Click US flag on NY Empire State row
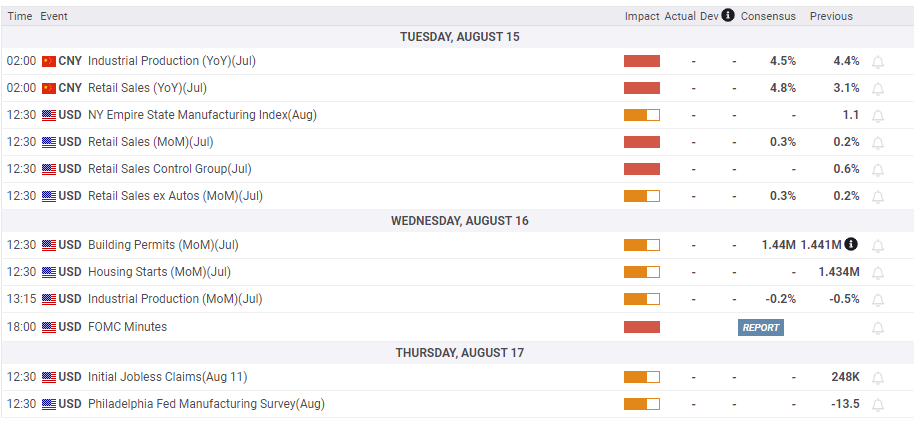Screen dimensions: 914x421 coord(48,115)
